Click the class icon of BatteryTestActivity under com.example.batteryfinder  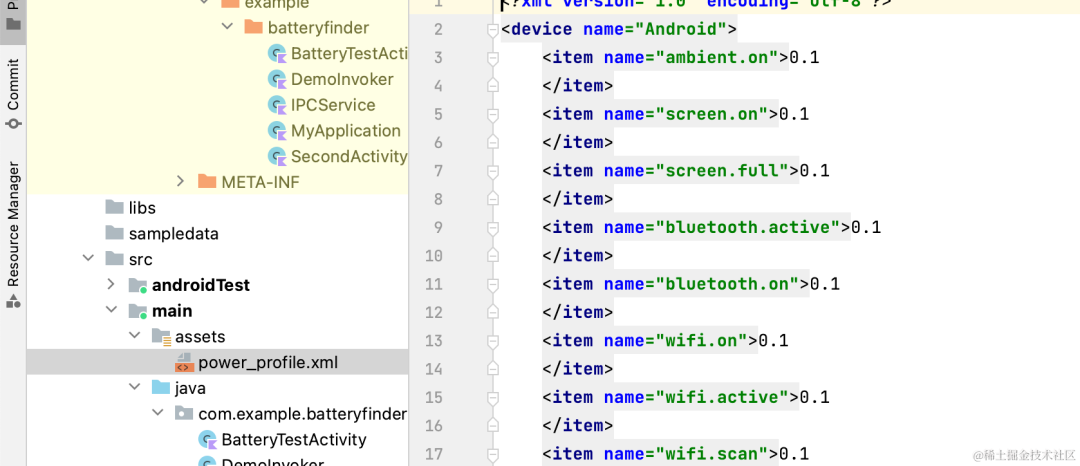pyautogui.click(x=207, y=439)
